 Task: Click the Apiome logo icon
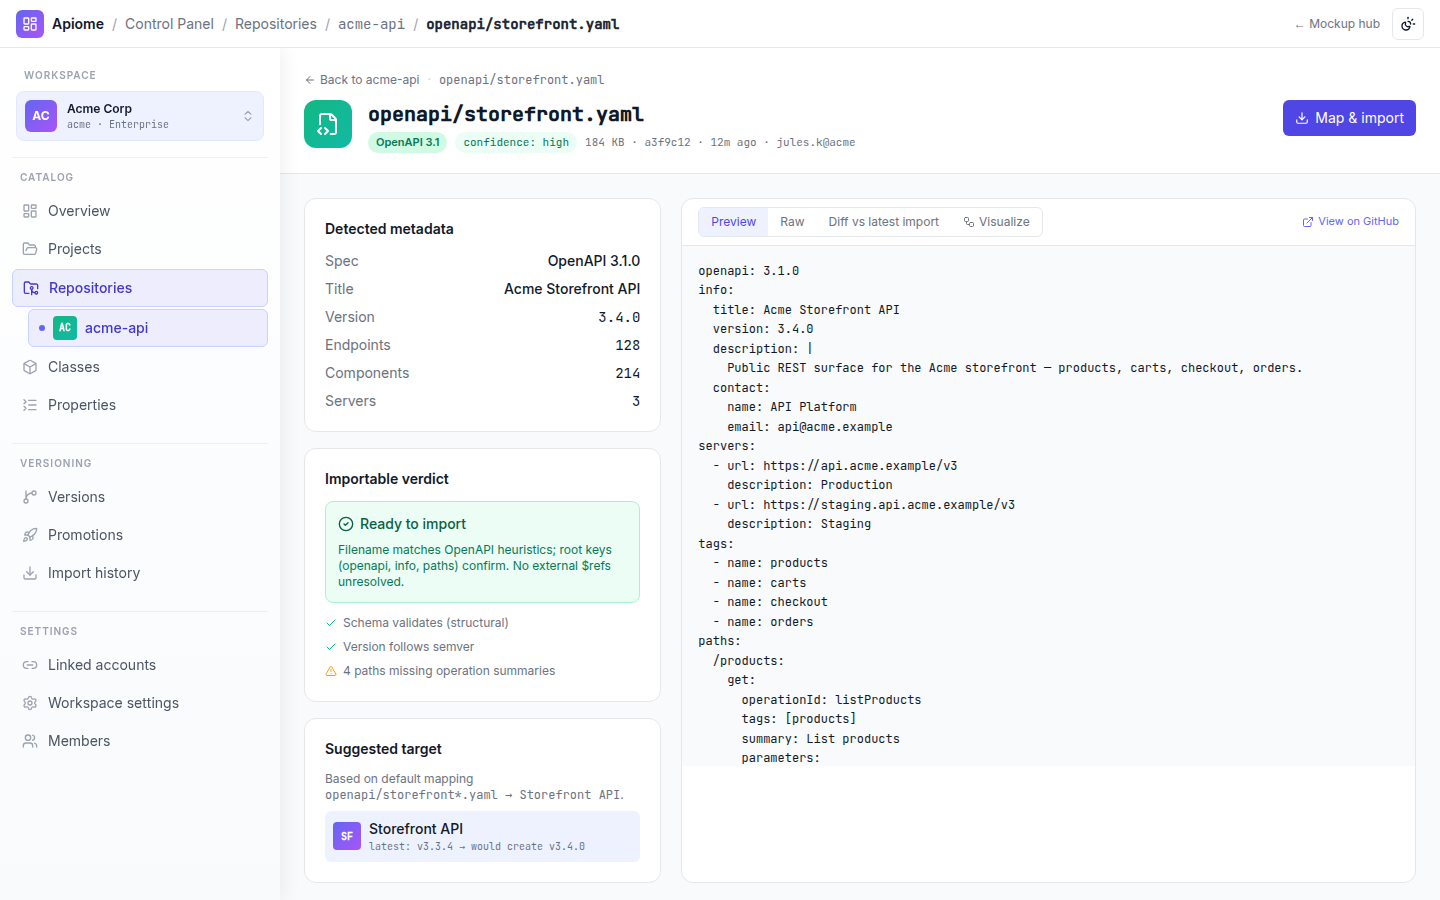30,24
